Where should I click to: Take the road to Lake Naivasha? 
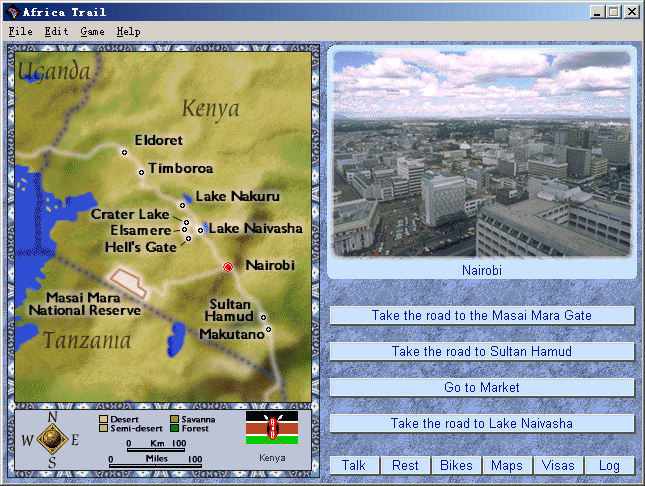coord(482,423)
